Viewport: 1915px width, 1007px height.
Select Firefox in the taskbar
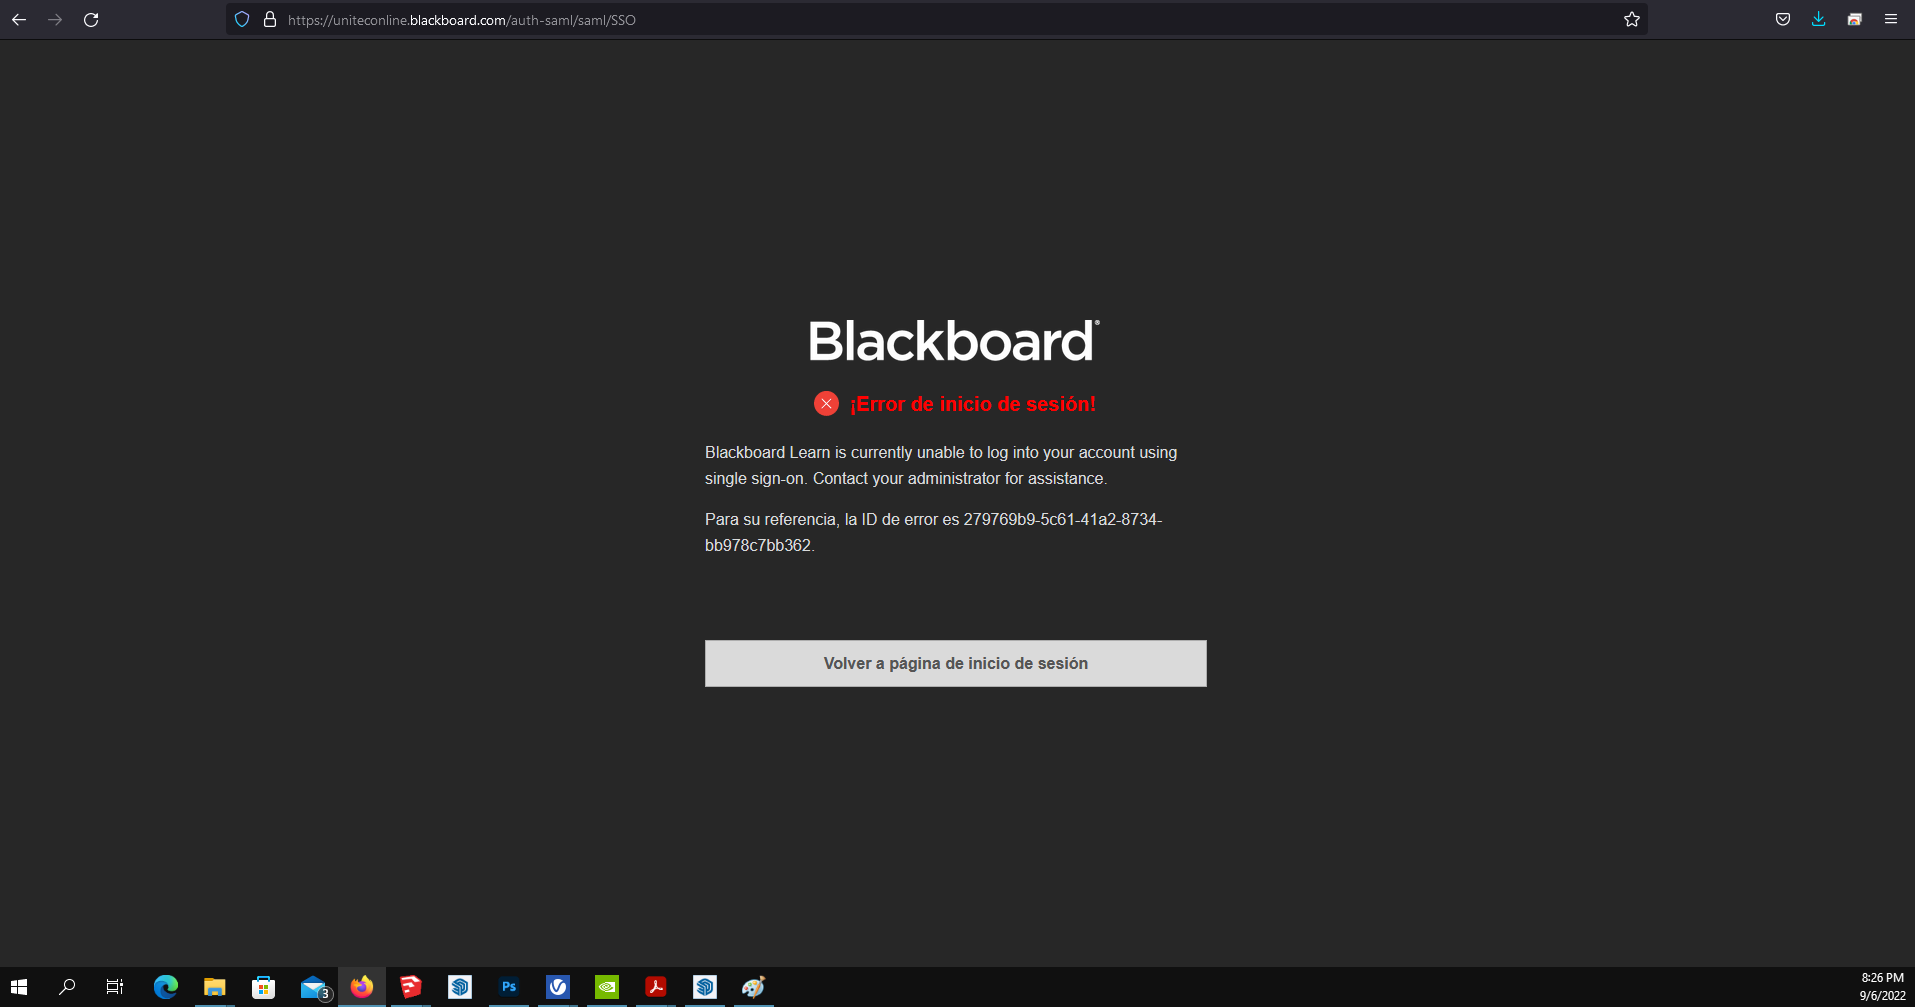point(362,987)
